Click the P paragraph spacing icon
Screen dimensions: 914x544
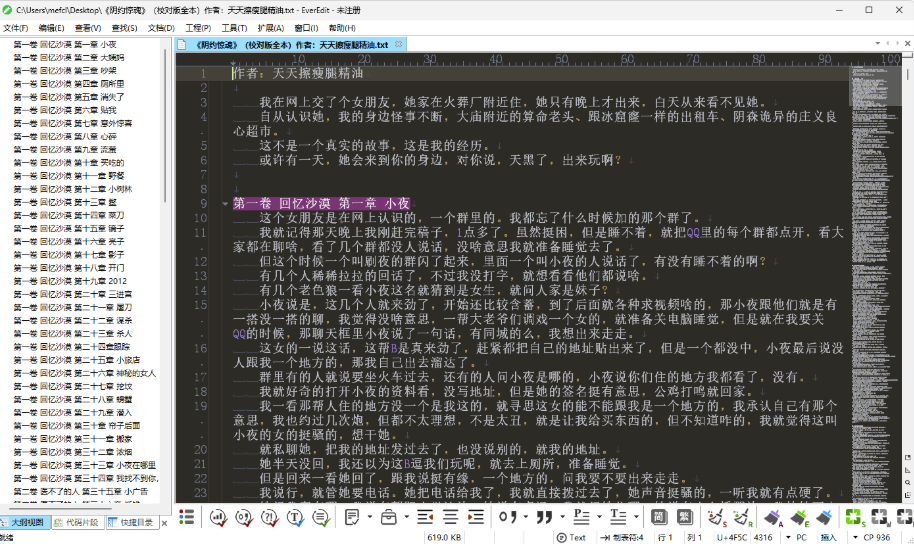(581, 517)
